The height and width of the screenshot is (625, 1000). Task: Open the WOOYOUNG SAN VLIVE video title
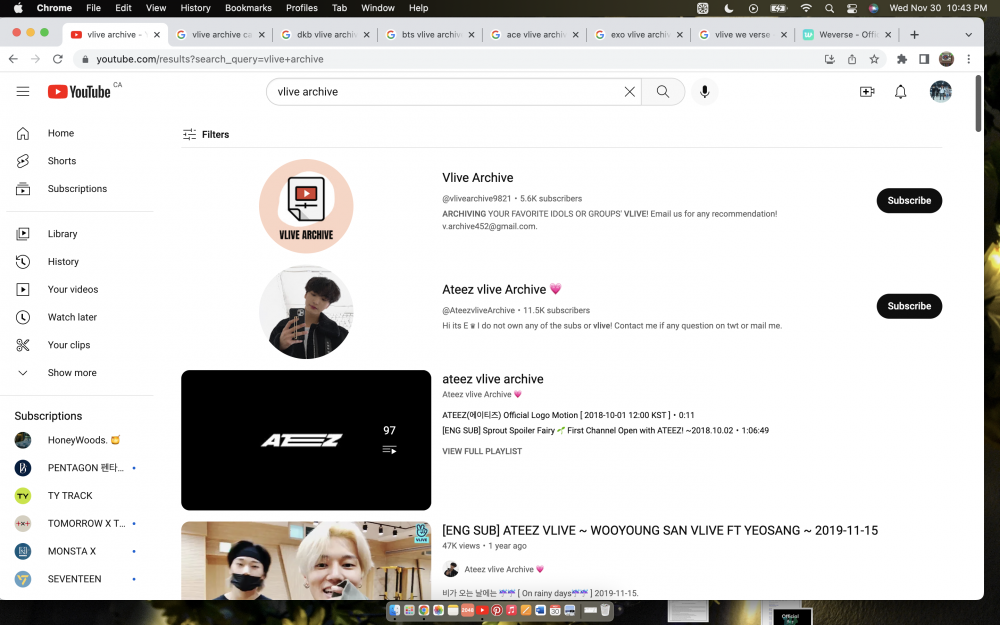tap(660, 531)
